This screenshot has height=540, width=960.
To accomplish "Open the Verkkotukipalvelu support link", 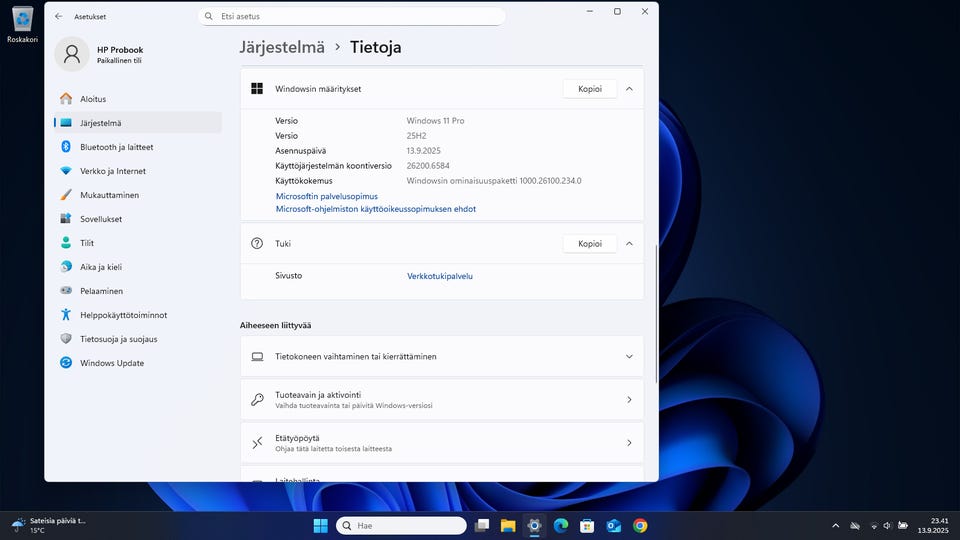I will click(x=439, y=276).
